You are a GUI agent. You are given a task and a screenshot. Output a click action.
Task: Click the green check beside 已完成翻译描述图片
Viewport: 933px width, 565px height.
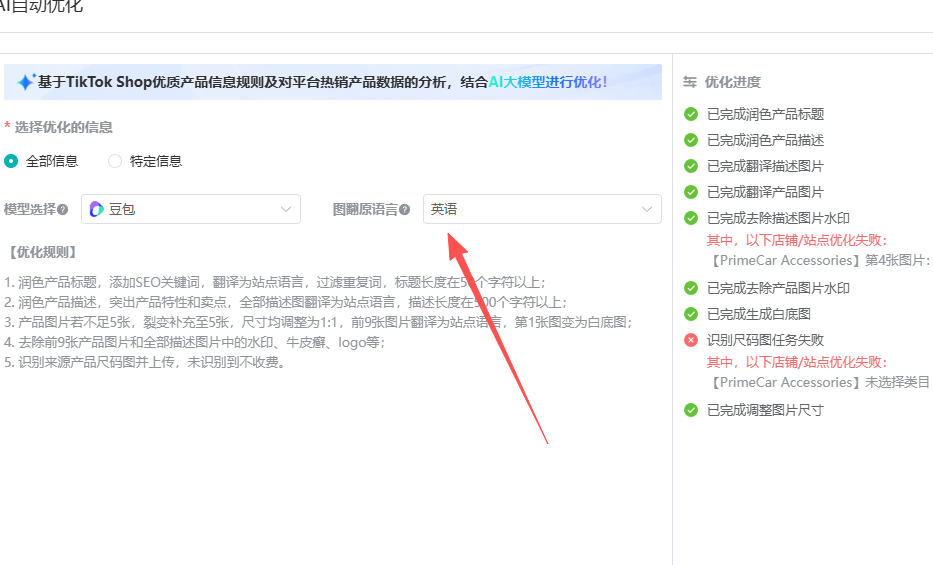coord(691,167)
